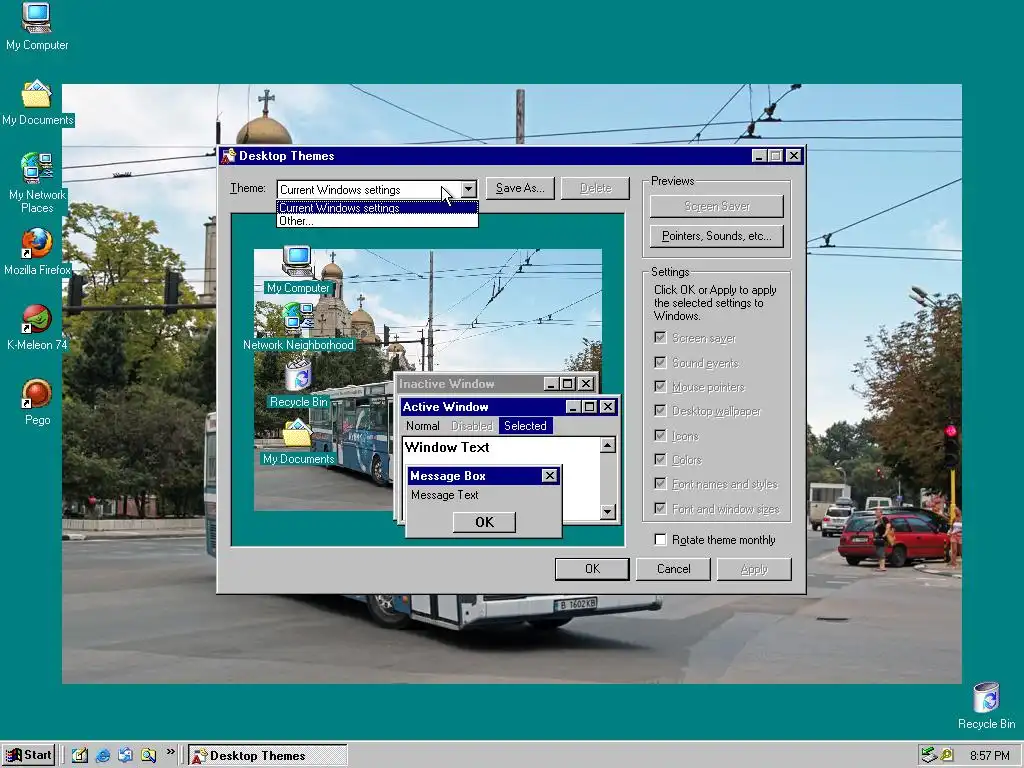Viewport: 1024px width, 768px height.
Task: Select the Mozilla Firefox desktop shortcut
Action: coord(37,251)
